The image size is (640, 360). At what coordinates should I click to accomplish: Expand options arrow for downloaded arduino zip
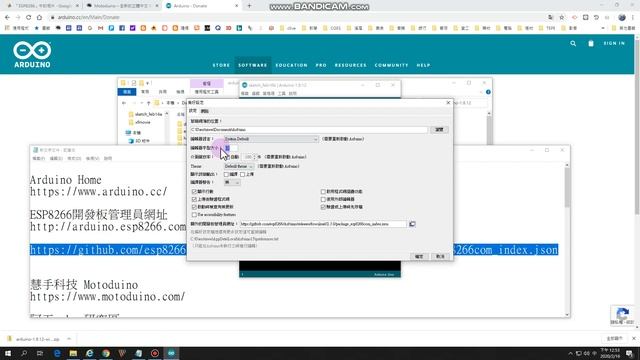69,339
